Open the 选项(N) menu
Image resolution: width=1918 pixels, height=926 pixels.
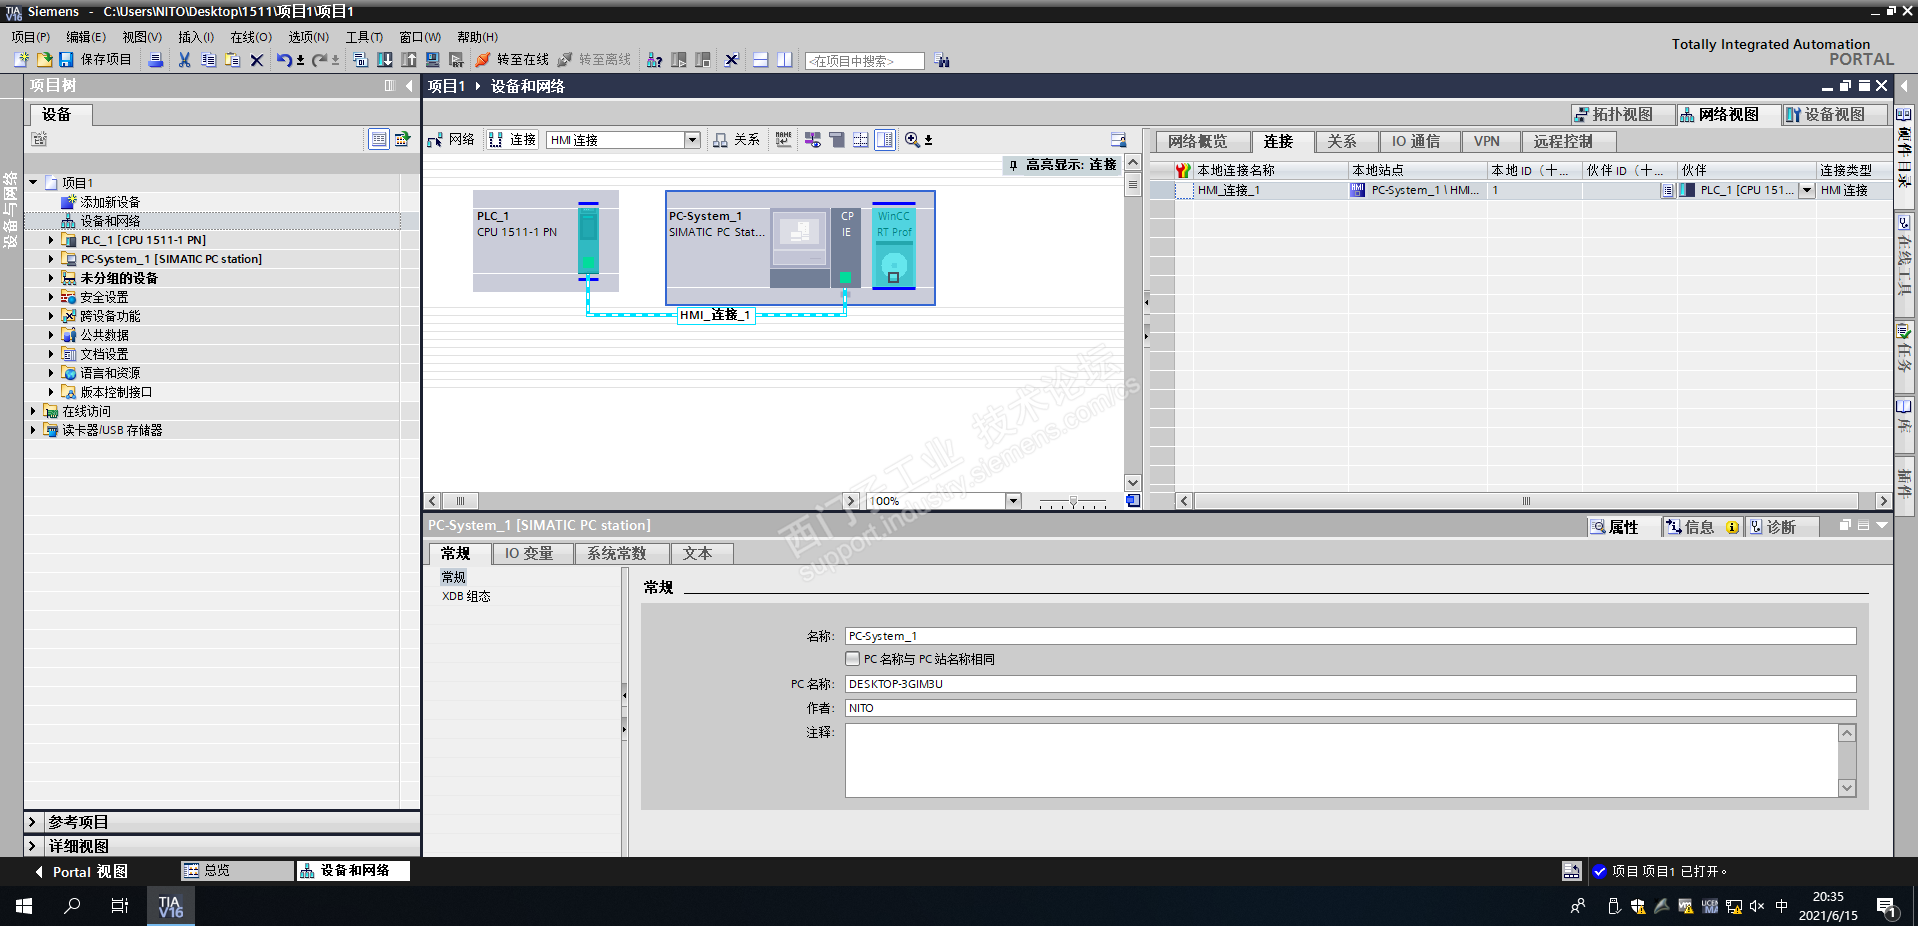coord(309,37)
